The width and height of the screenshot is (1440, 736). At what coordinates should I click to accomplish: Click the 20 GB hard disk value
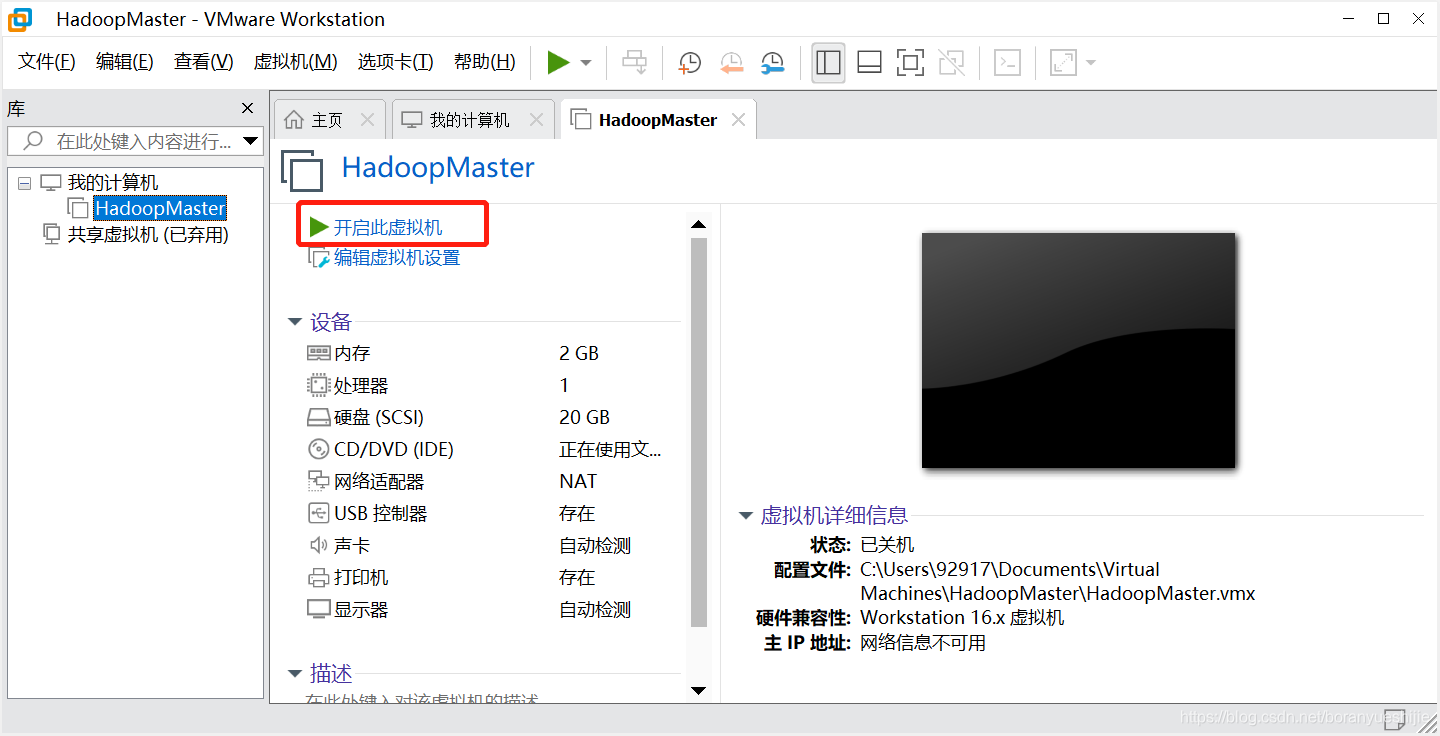pyautogui.click(x=584, y=418)
